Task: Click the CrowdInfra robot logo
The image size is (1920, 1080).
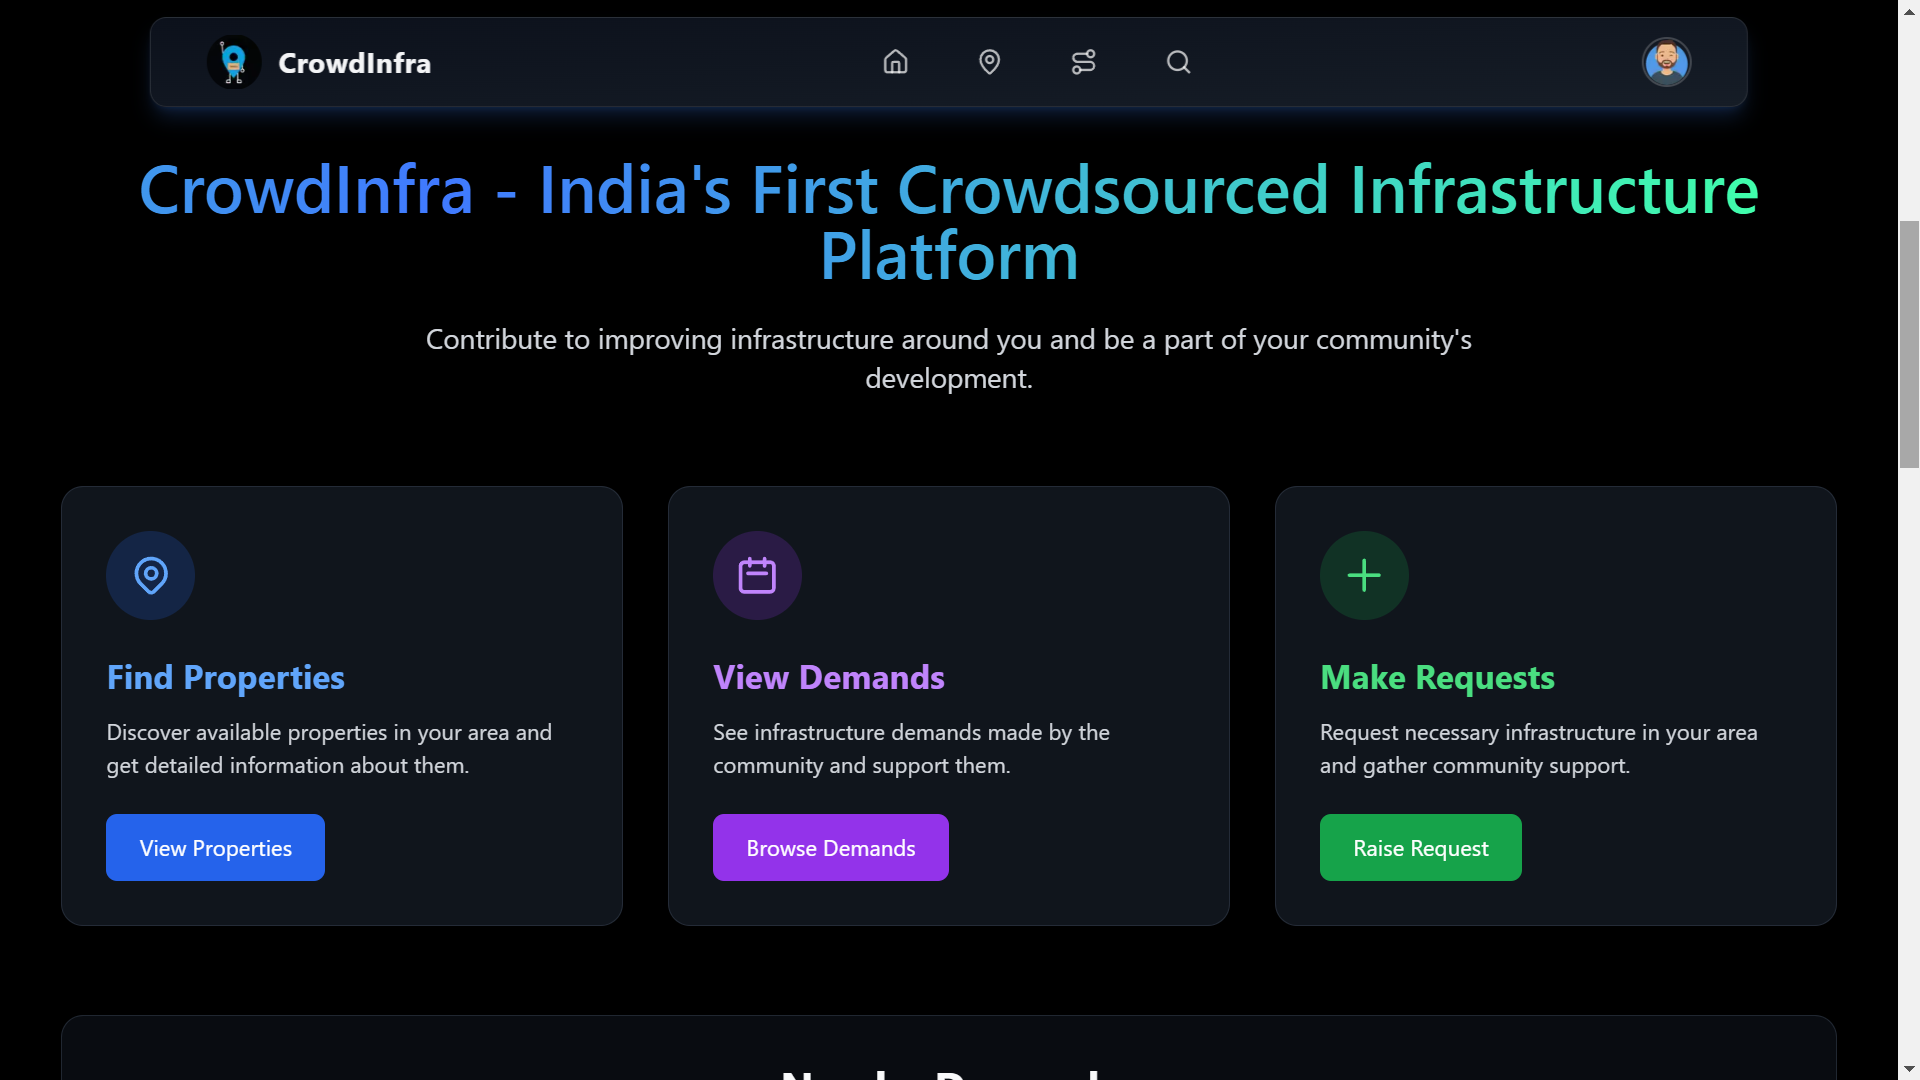Action: [x=234, y=62]
